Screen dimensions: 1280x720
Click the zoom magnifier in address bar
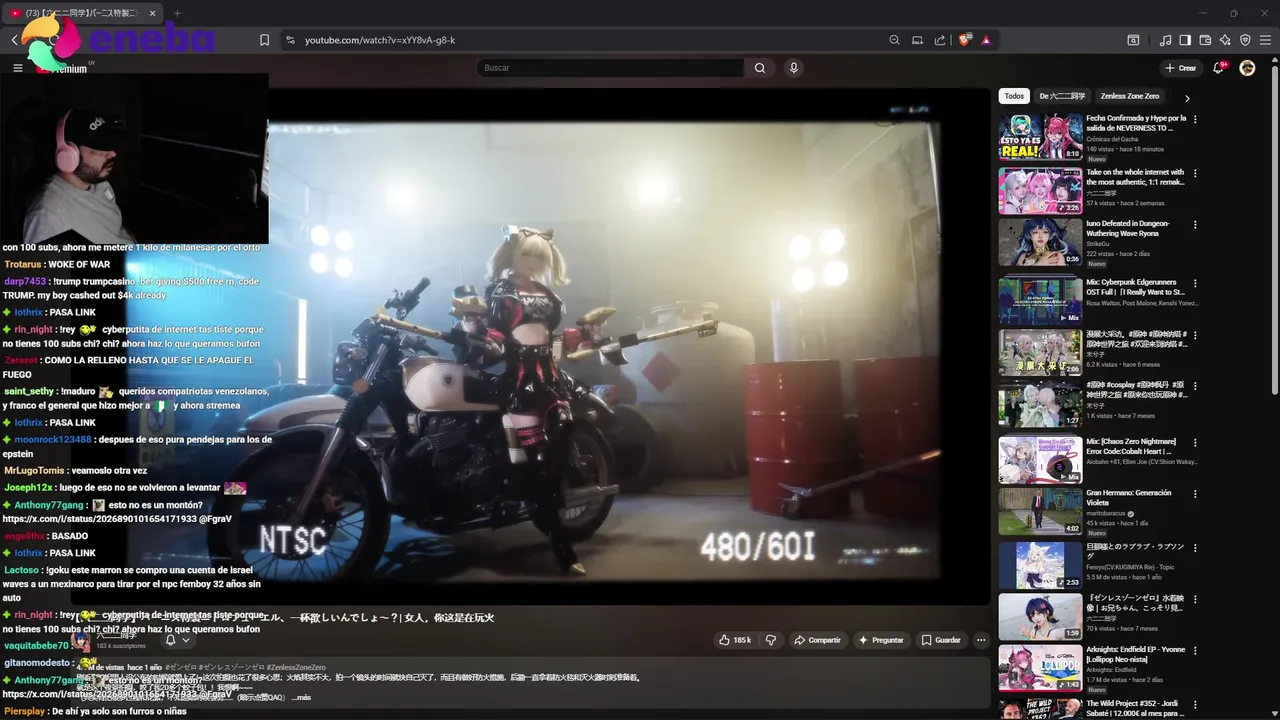[894, 40]
